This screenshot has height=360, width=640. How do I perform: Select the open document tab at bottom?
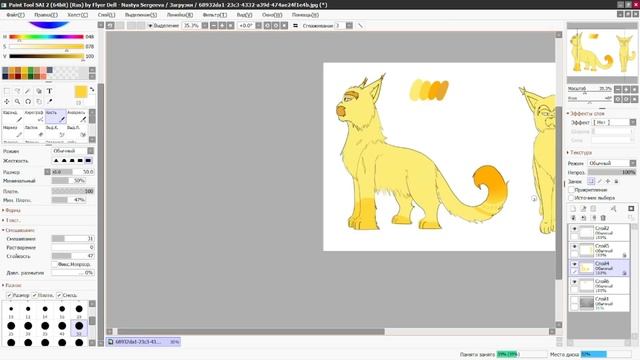point(144,342)
